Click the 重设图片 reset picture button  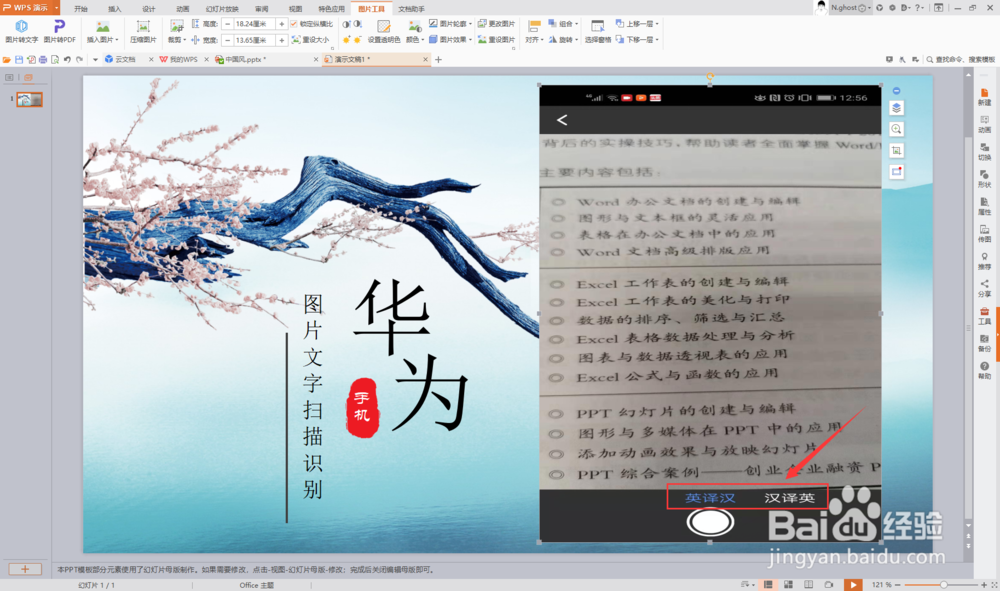pyautogui.click(x=496, y=40)
